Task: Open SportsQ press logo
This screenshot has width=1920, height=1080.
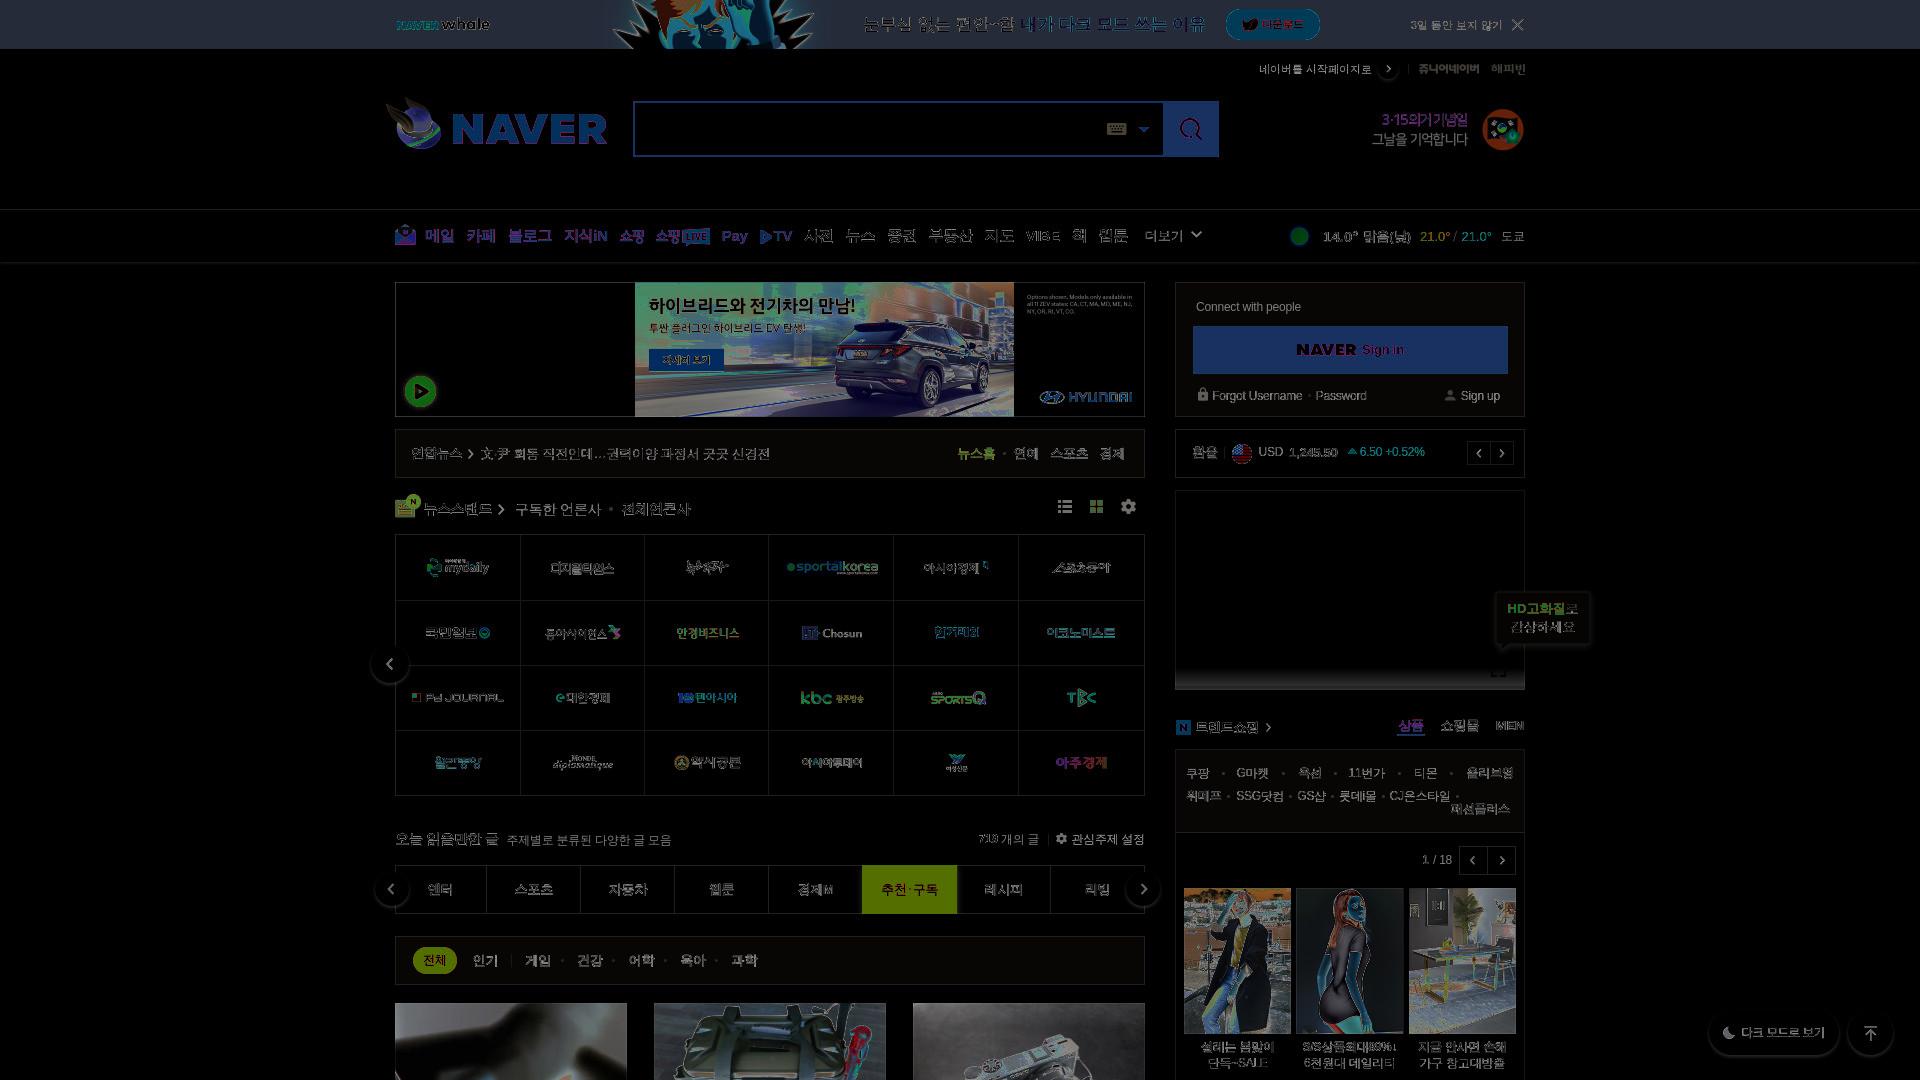Action: pos(956,698)
